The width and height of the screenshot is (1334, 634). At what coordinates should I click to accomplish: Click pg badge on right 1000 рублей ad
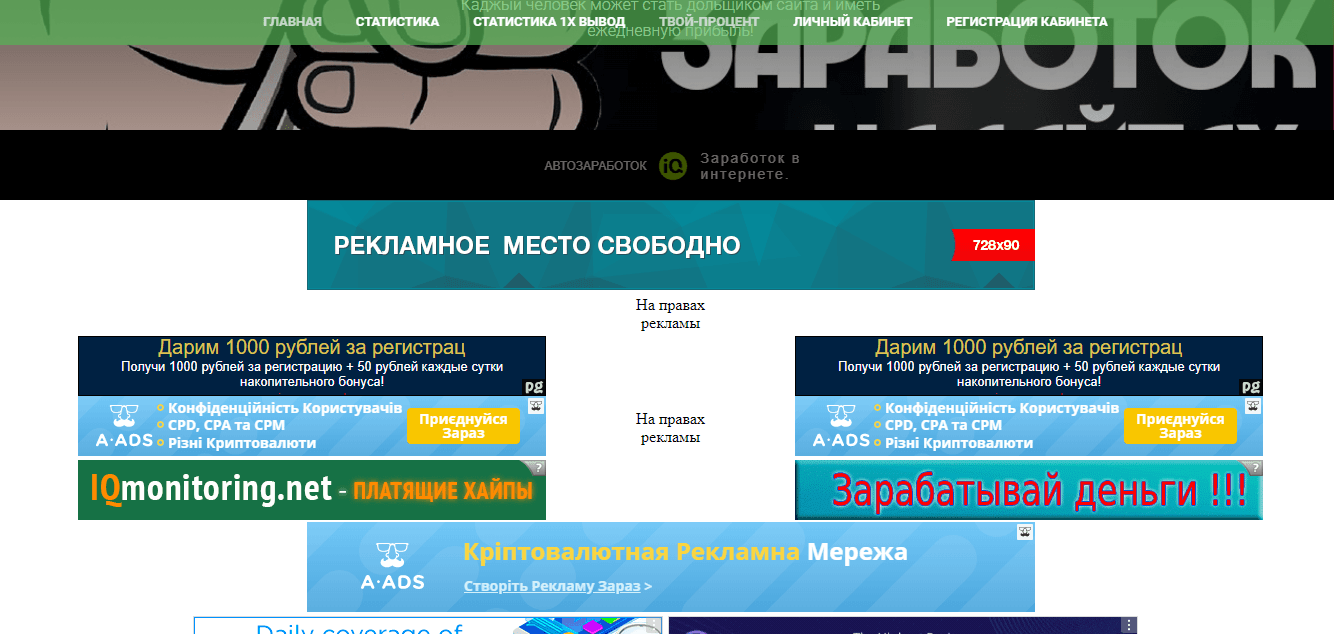coord(1251,387)
